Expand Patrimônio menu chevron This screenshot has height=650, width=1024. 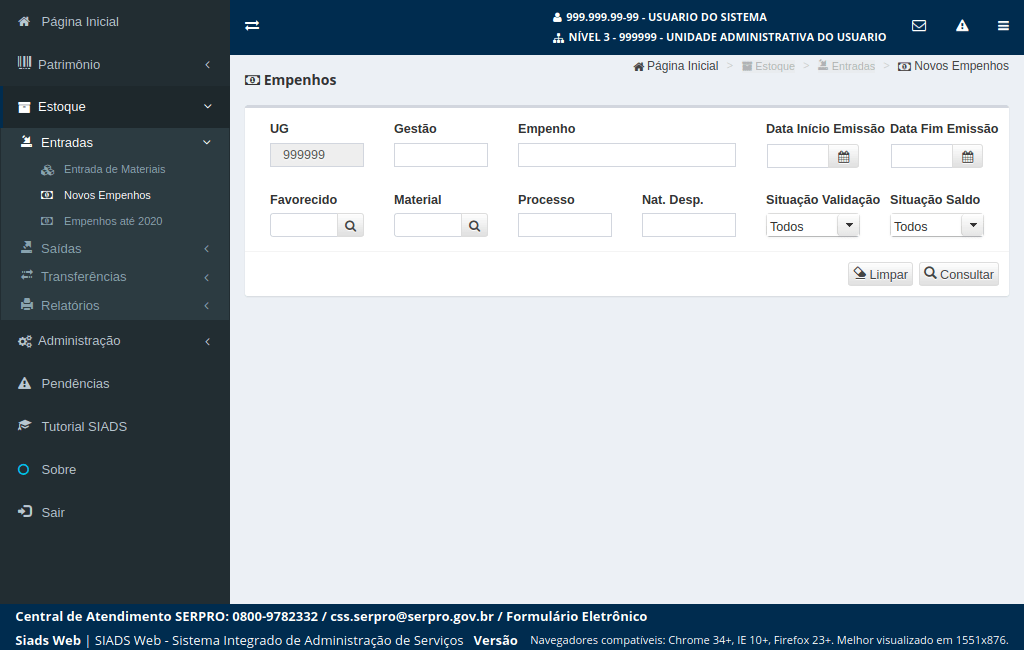point(208,65)
